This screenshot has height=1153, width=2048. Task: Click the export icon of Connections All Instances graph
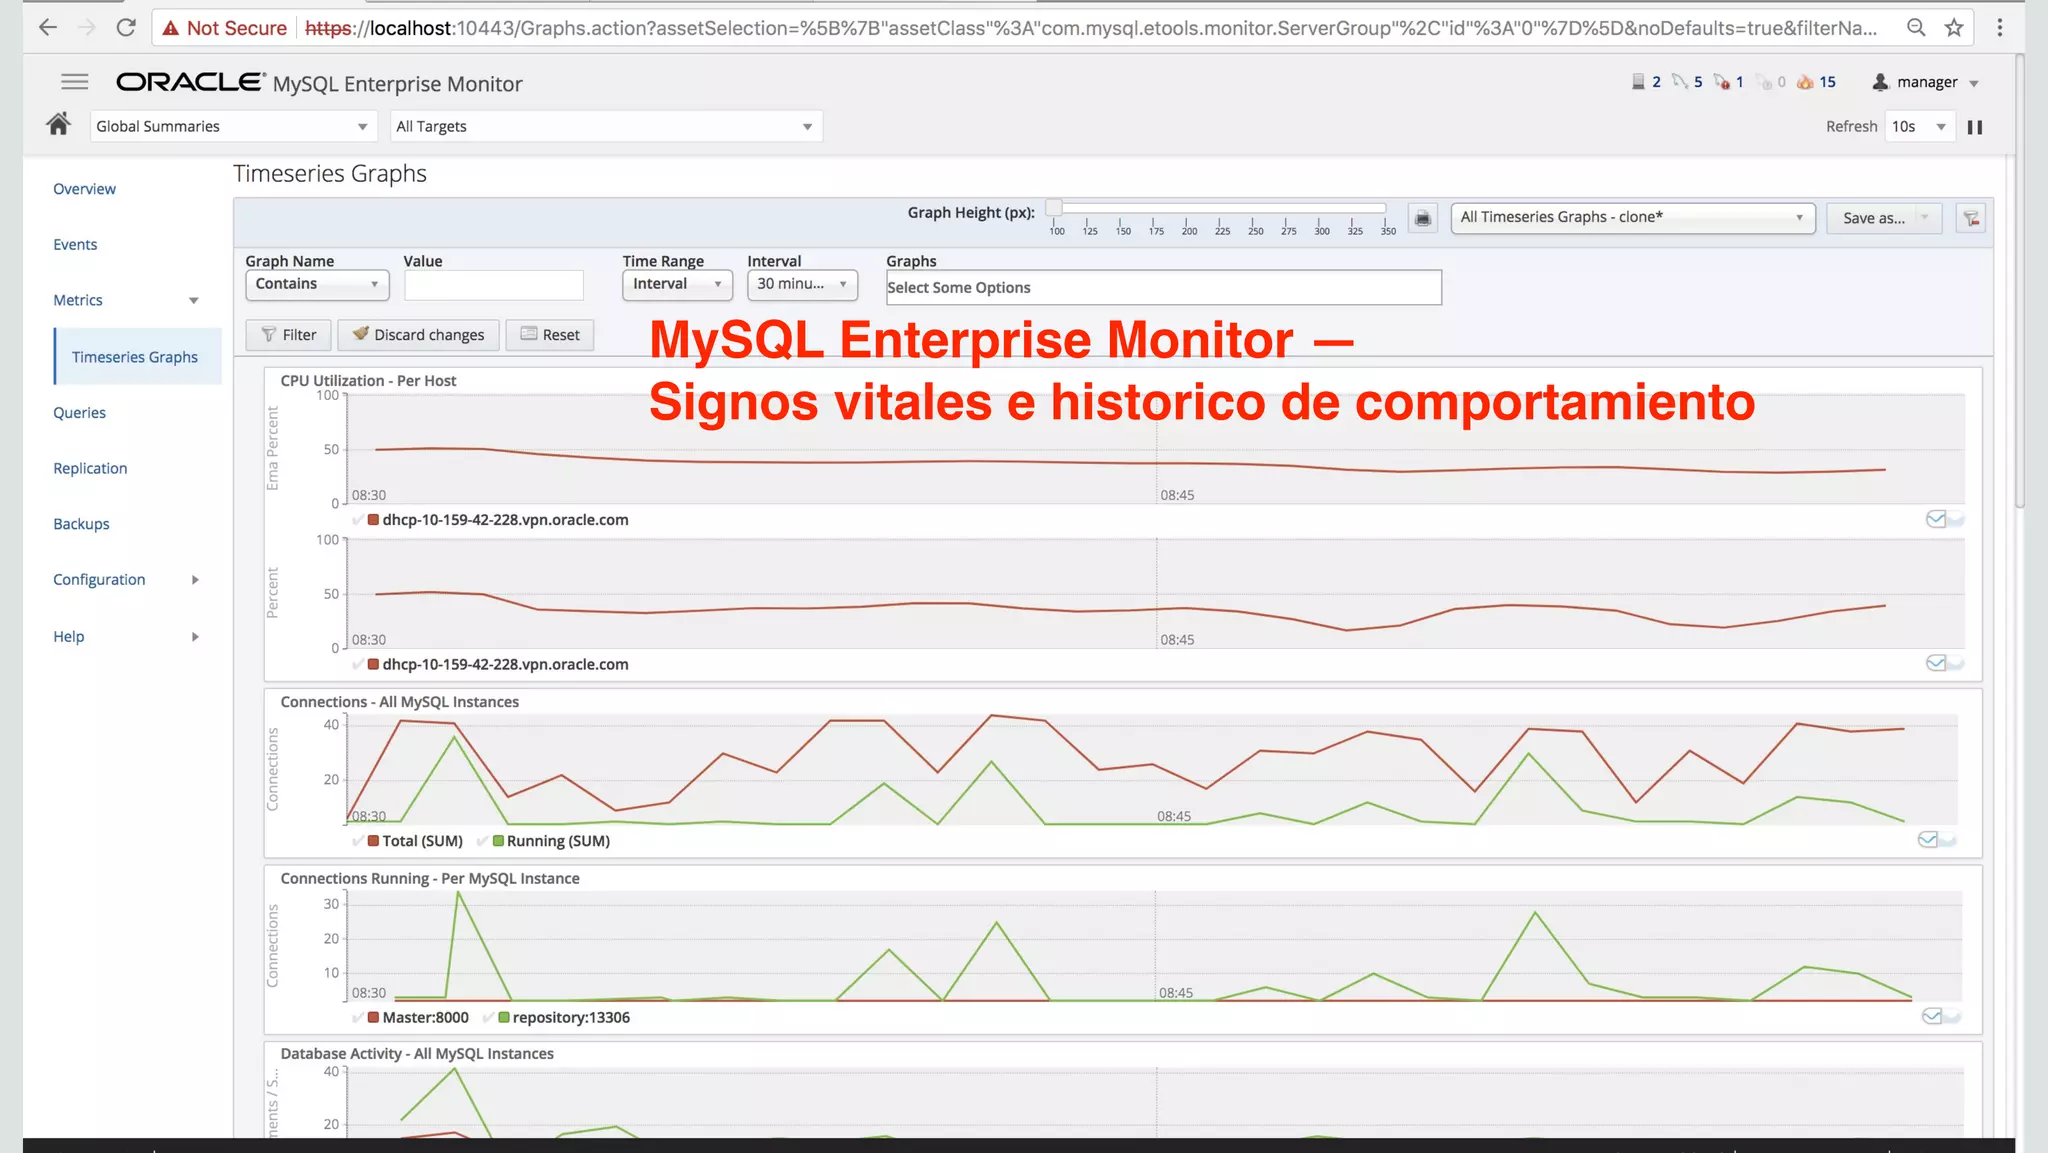point(1928,840)
